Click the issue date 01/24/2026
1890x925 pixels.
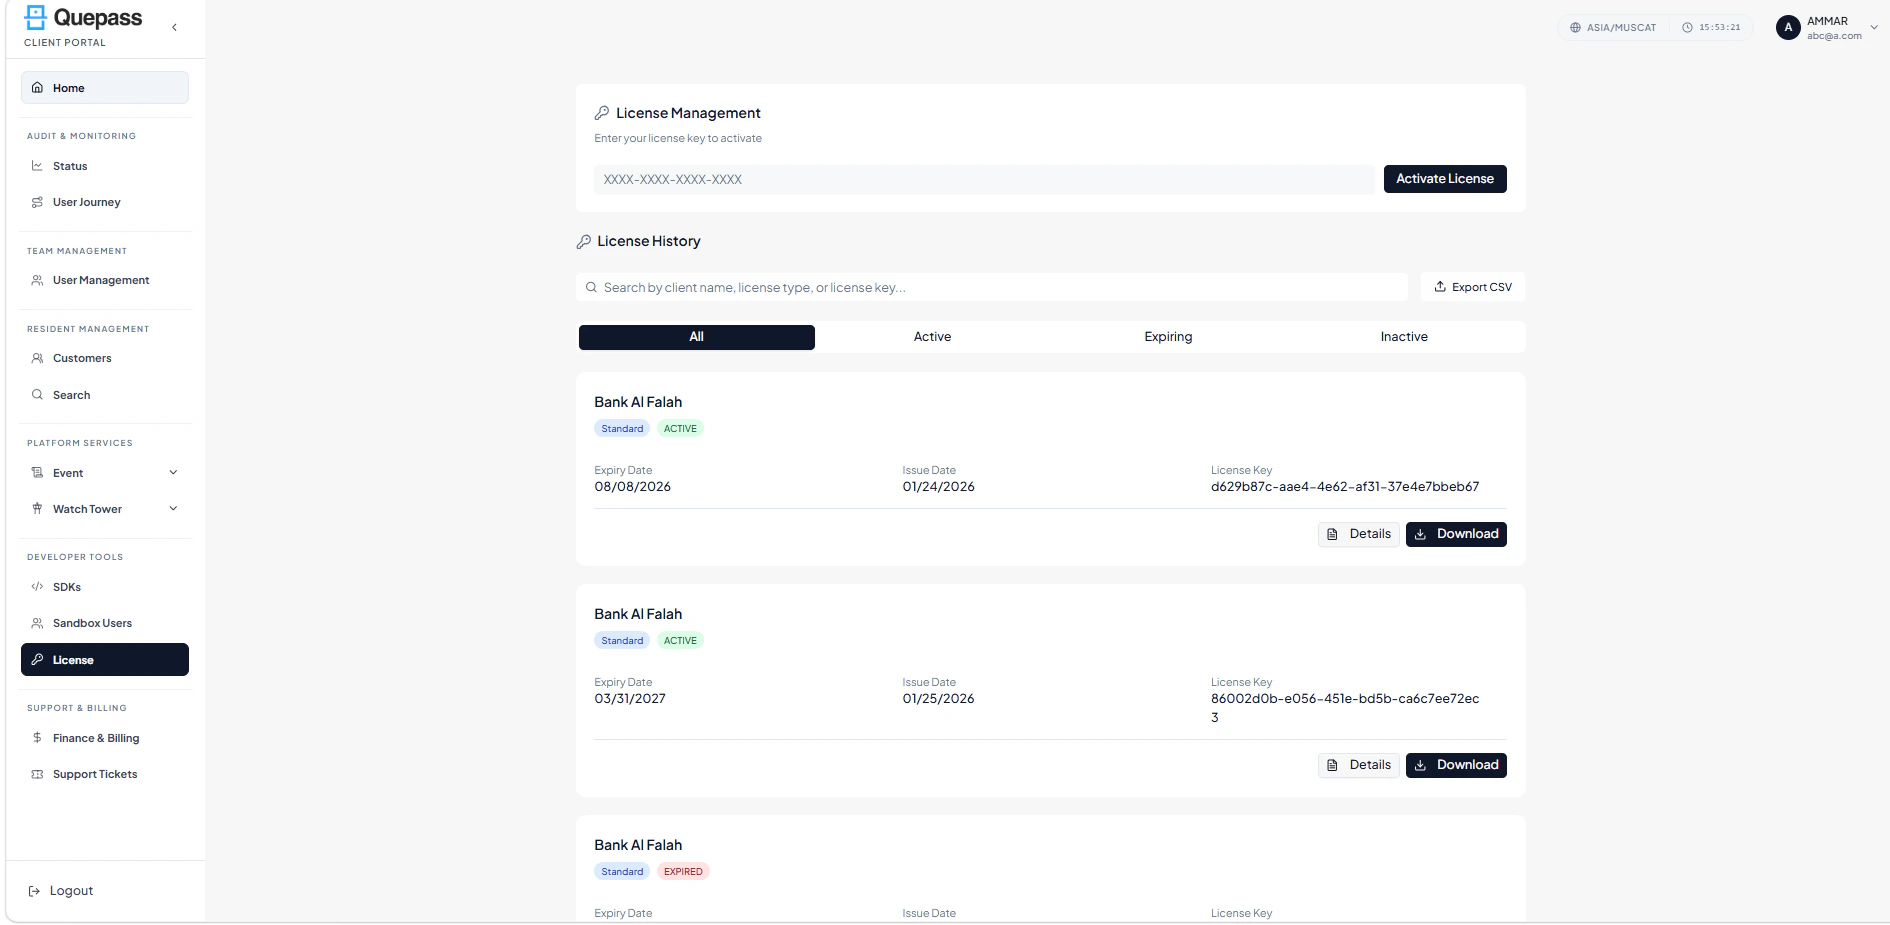click(938, 487)
